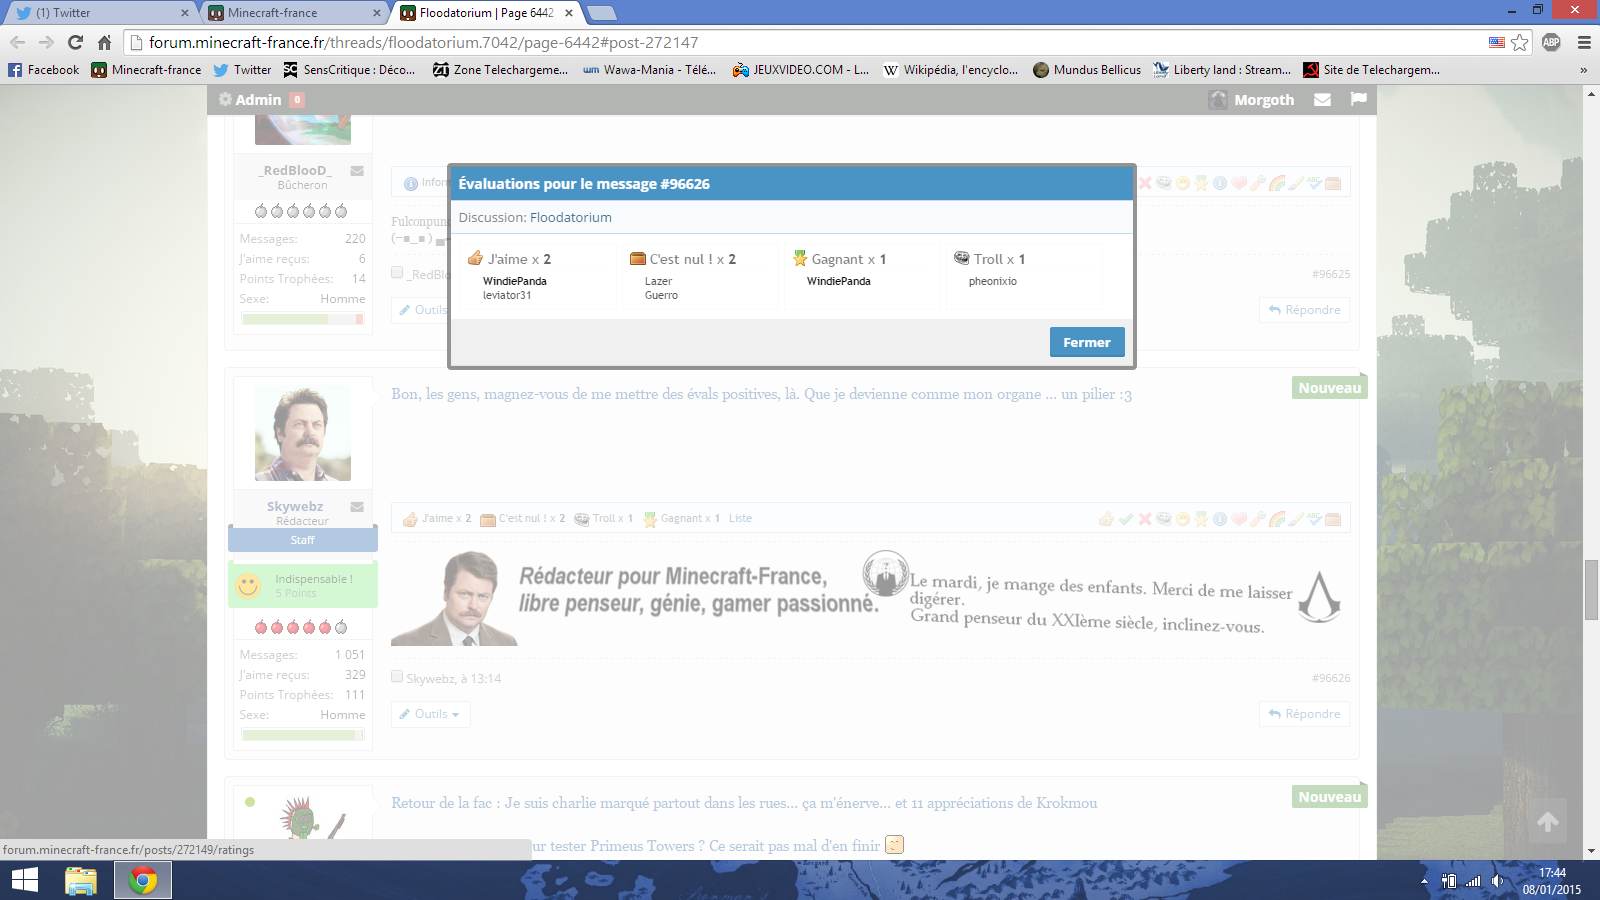Click the troll face rating icon on Skywebz's post

coord(1164,519)
